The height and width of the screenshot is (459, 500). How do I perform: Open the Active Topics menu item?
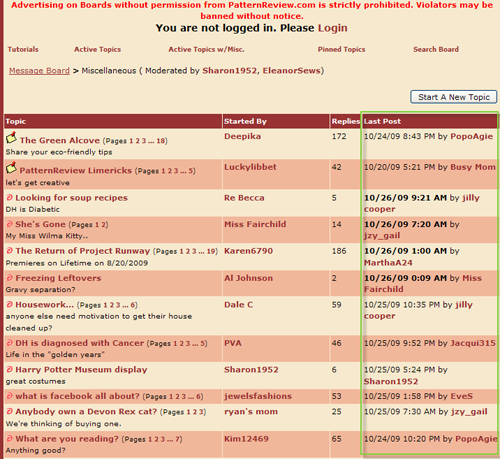pos(97,49)
